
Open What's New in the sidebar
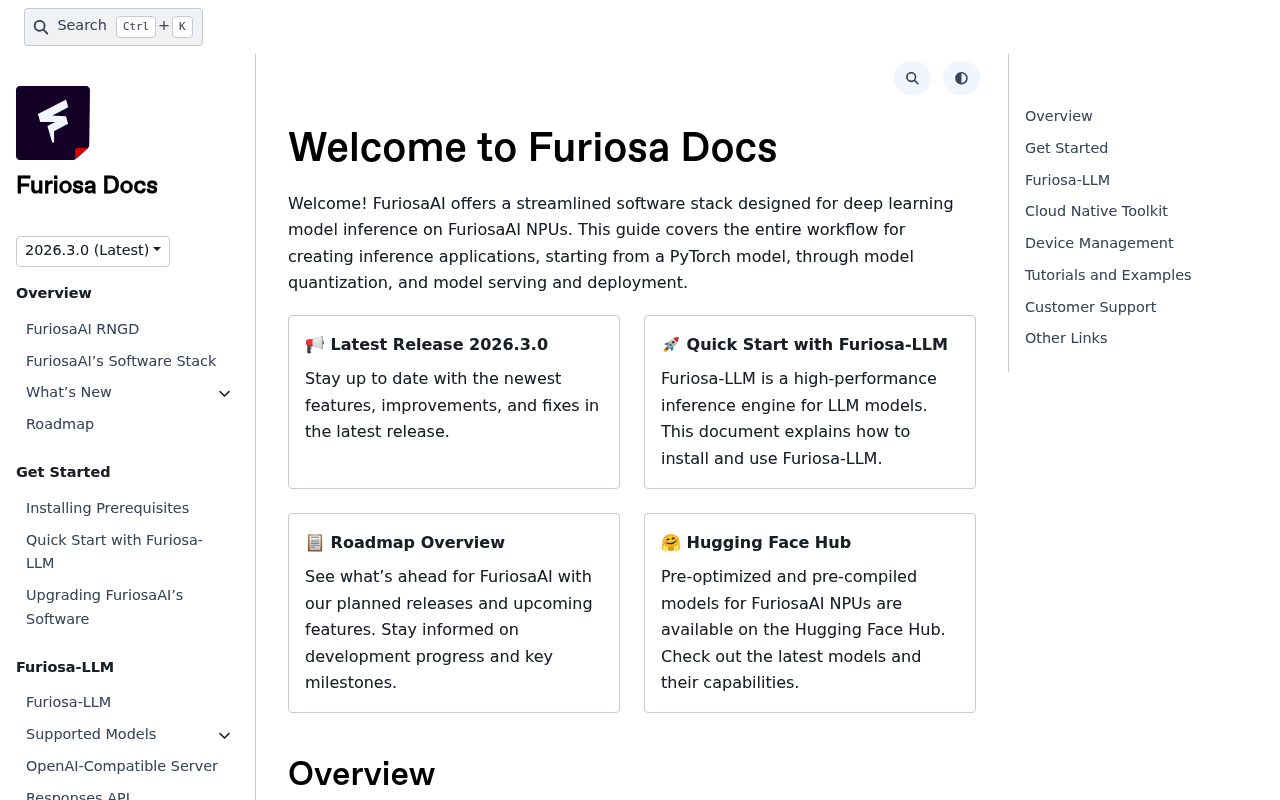click(x=69, y=392)
